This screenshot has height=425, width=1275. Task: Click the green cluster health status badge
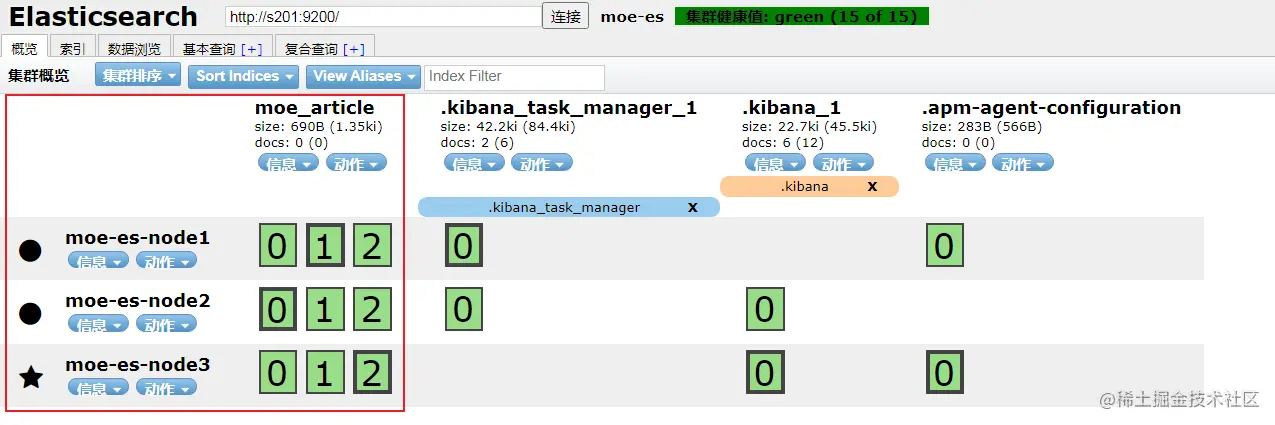(802, 16)
